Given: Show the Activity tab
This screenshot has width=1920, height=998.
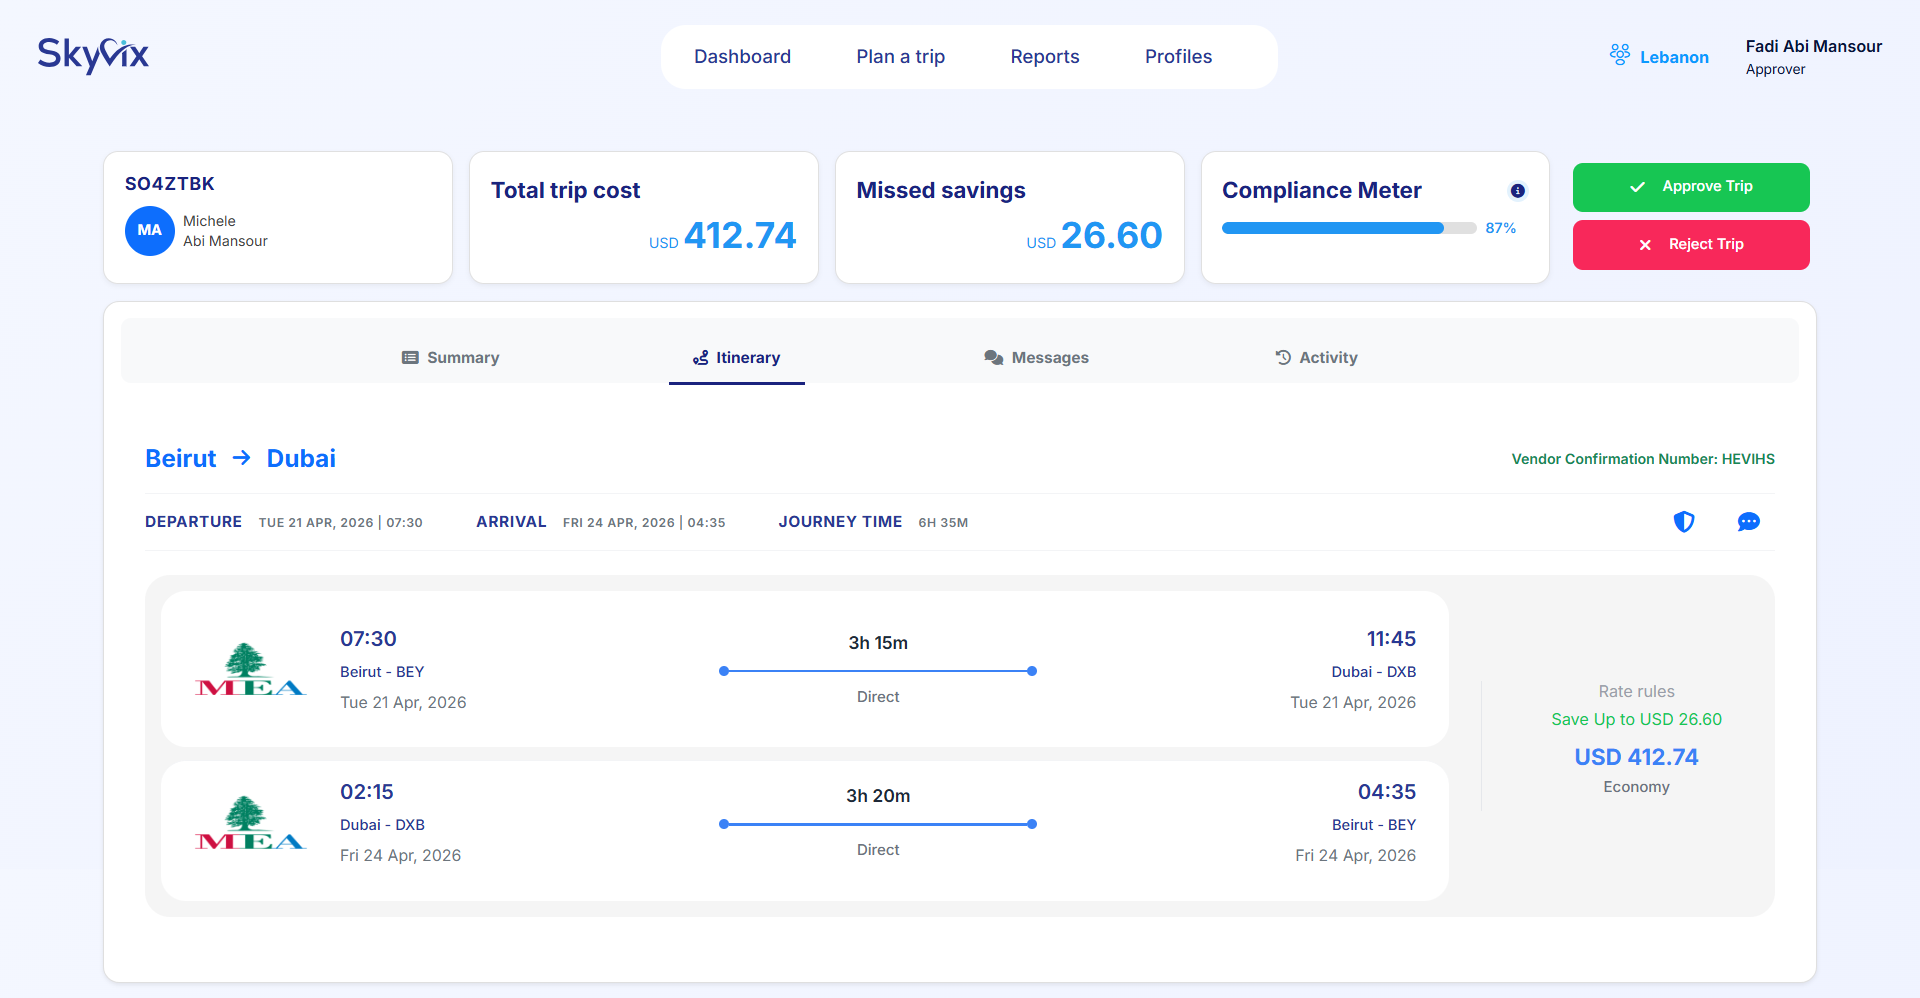Looking at the screenshot, I should click(1316, 358).
